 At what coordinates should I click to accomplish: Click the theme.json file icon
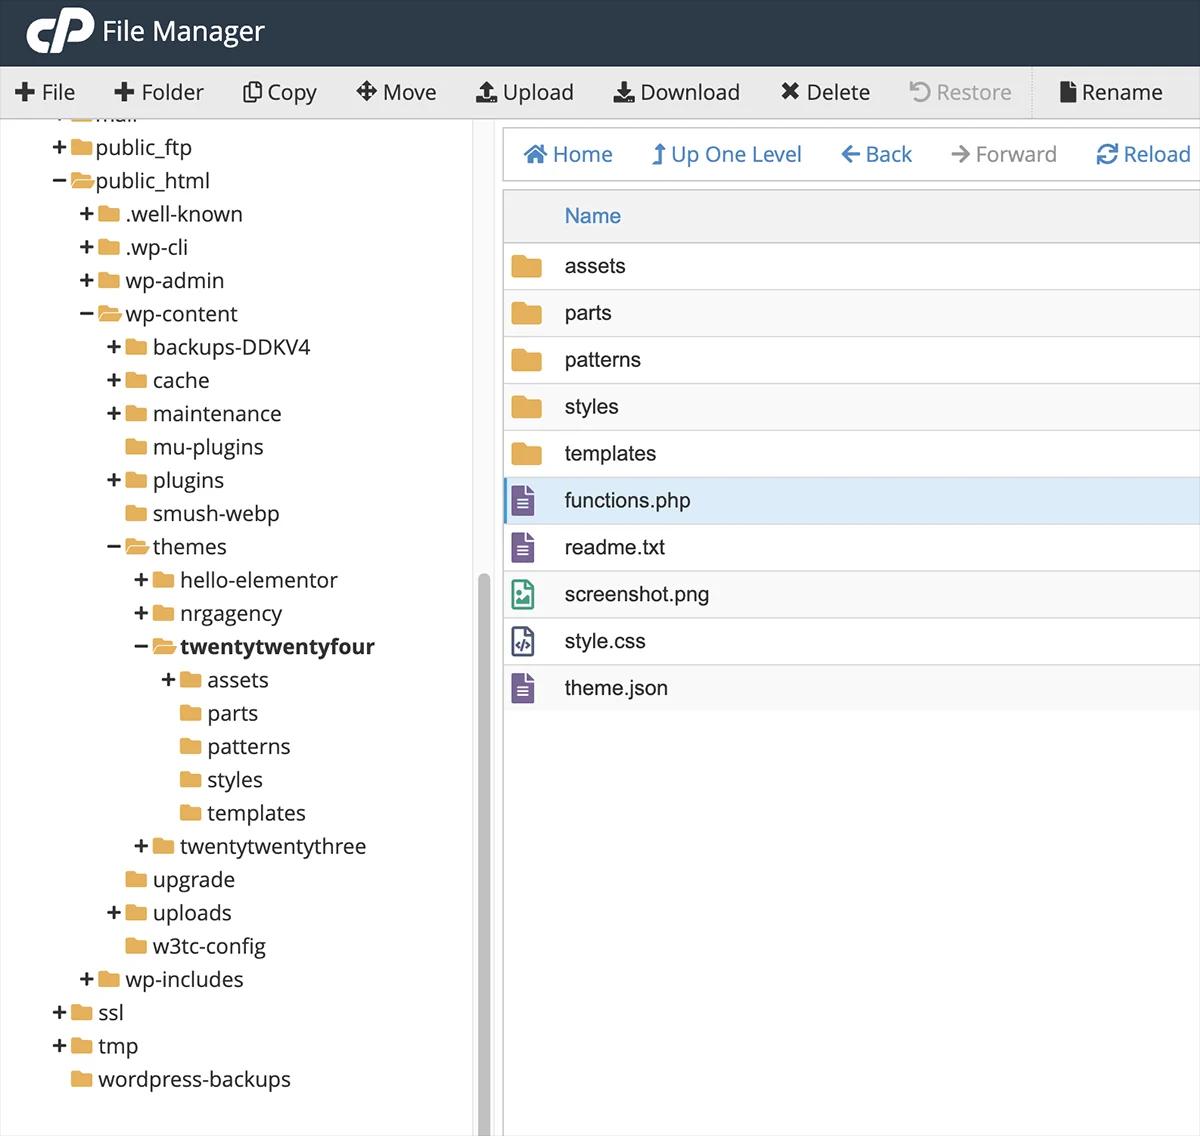pos(523,688)
